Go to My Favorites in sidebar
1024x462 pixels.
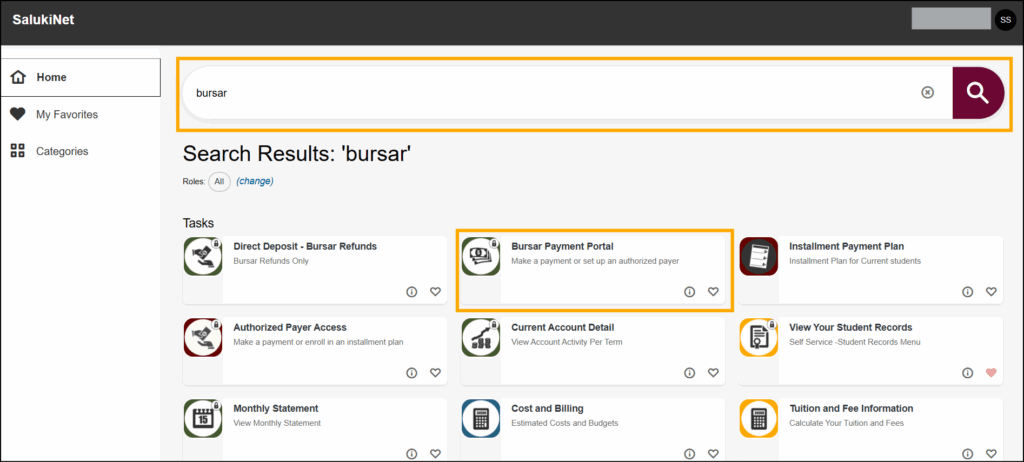coord(67,114)
